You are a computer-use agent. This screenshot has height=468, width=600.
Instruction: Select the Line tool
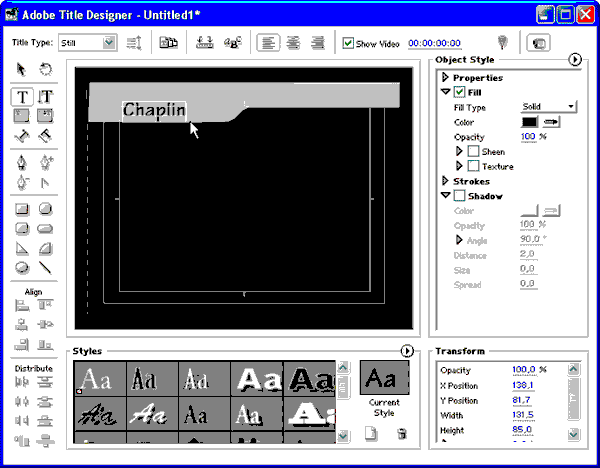pyautogui.click(x=45, y=268)
